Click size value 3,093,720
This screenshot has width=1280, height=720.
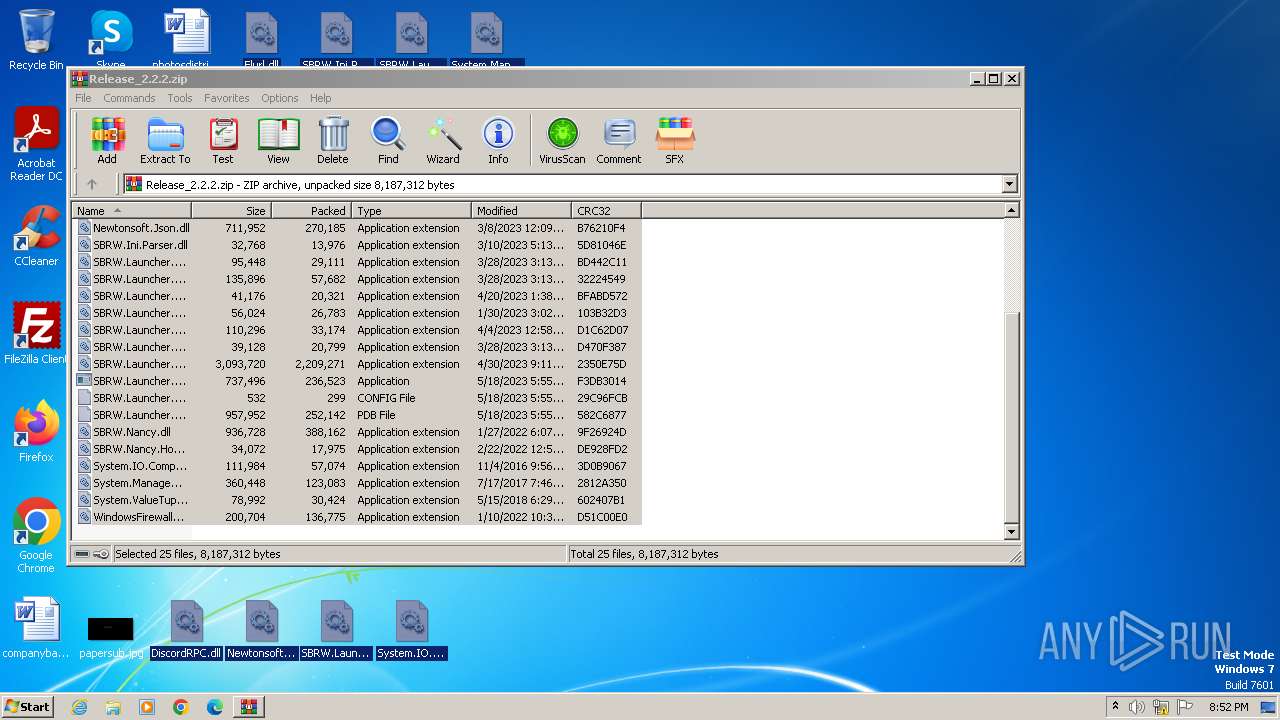point(240,364)
